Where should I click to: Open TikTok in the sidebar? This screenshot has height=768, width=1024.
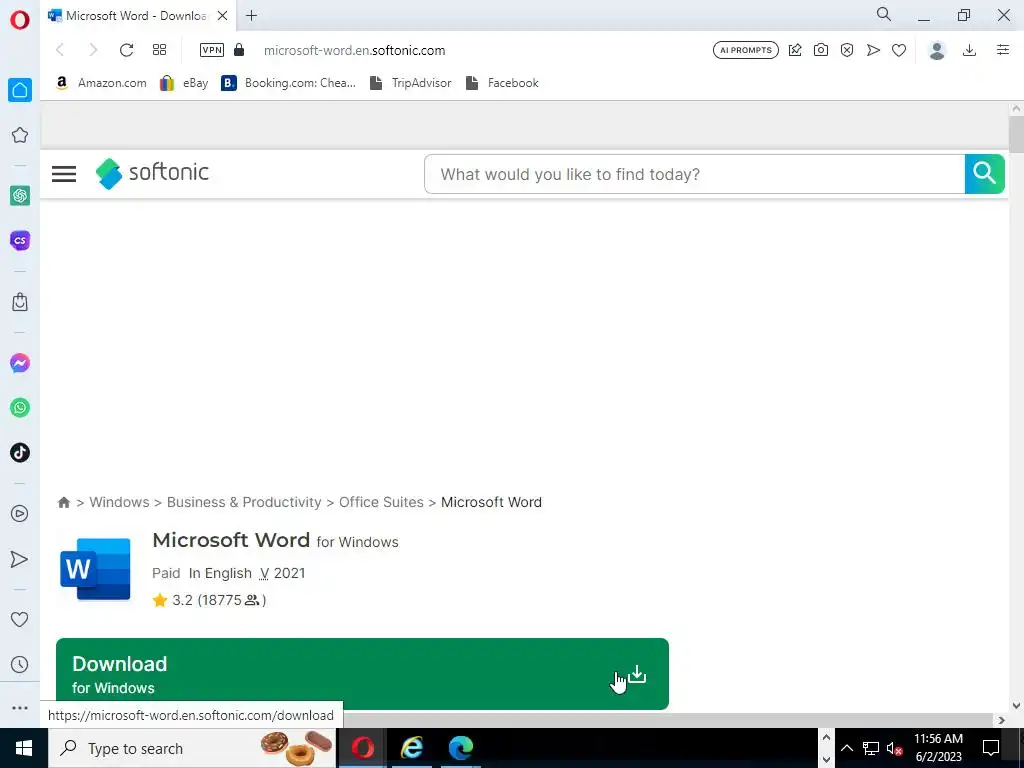coord(20,453)
